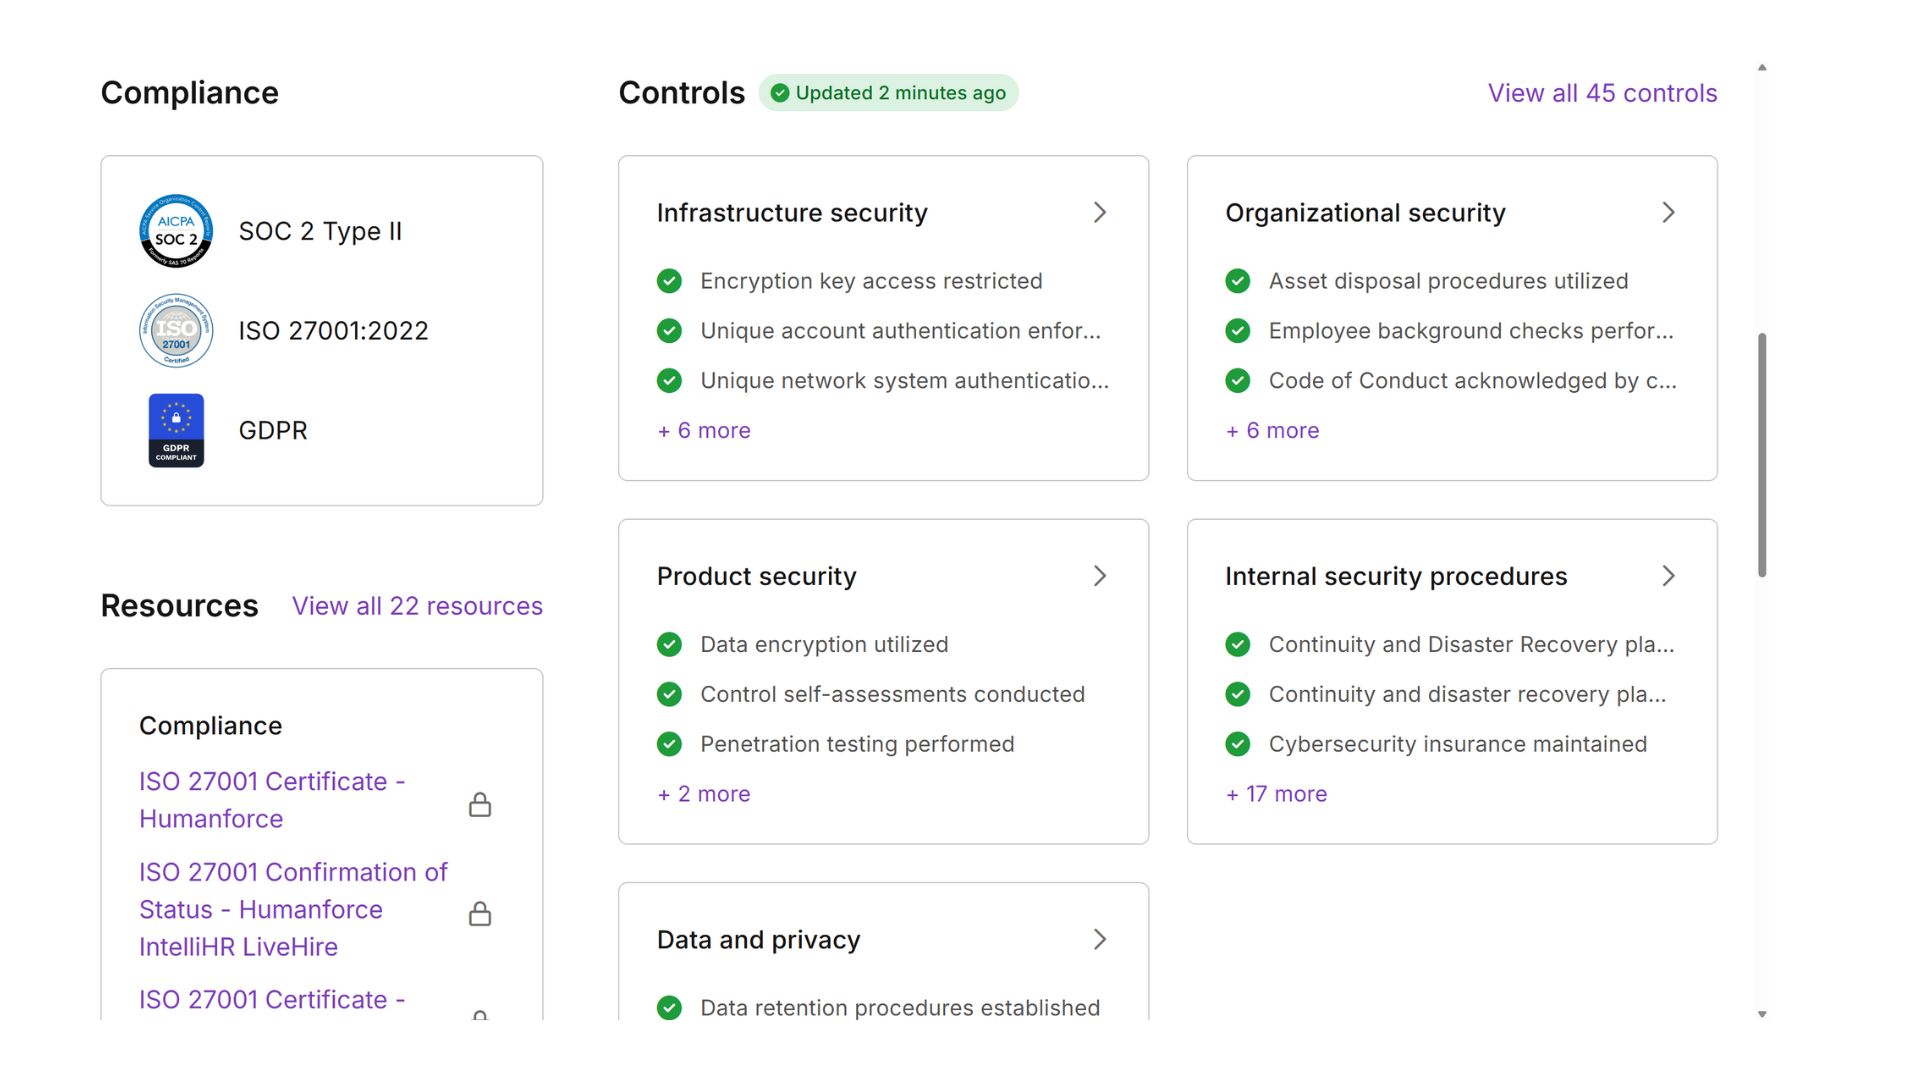Click the SOC 2 Type II compliance badge
Image resolution: width=1920 pixels, height=1080 pixels.
176,231
